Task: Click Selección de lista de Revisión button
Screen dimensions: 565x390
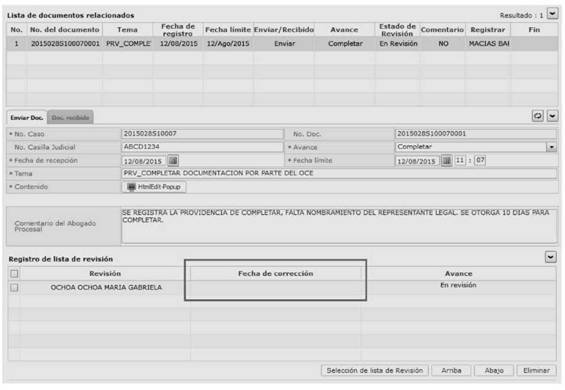Action: point(375,370)
